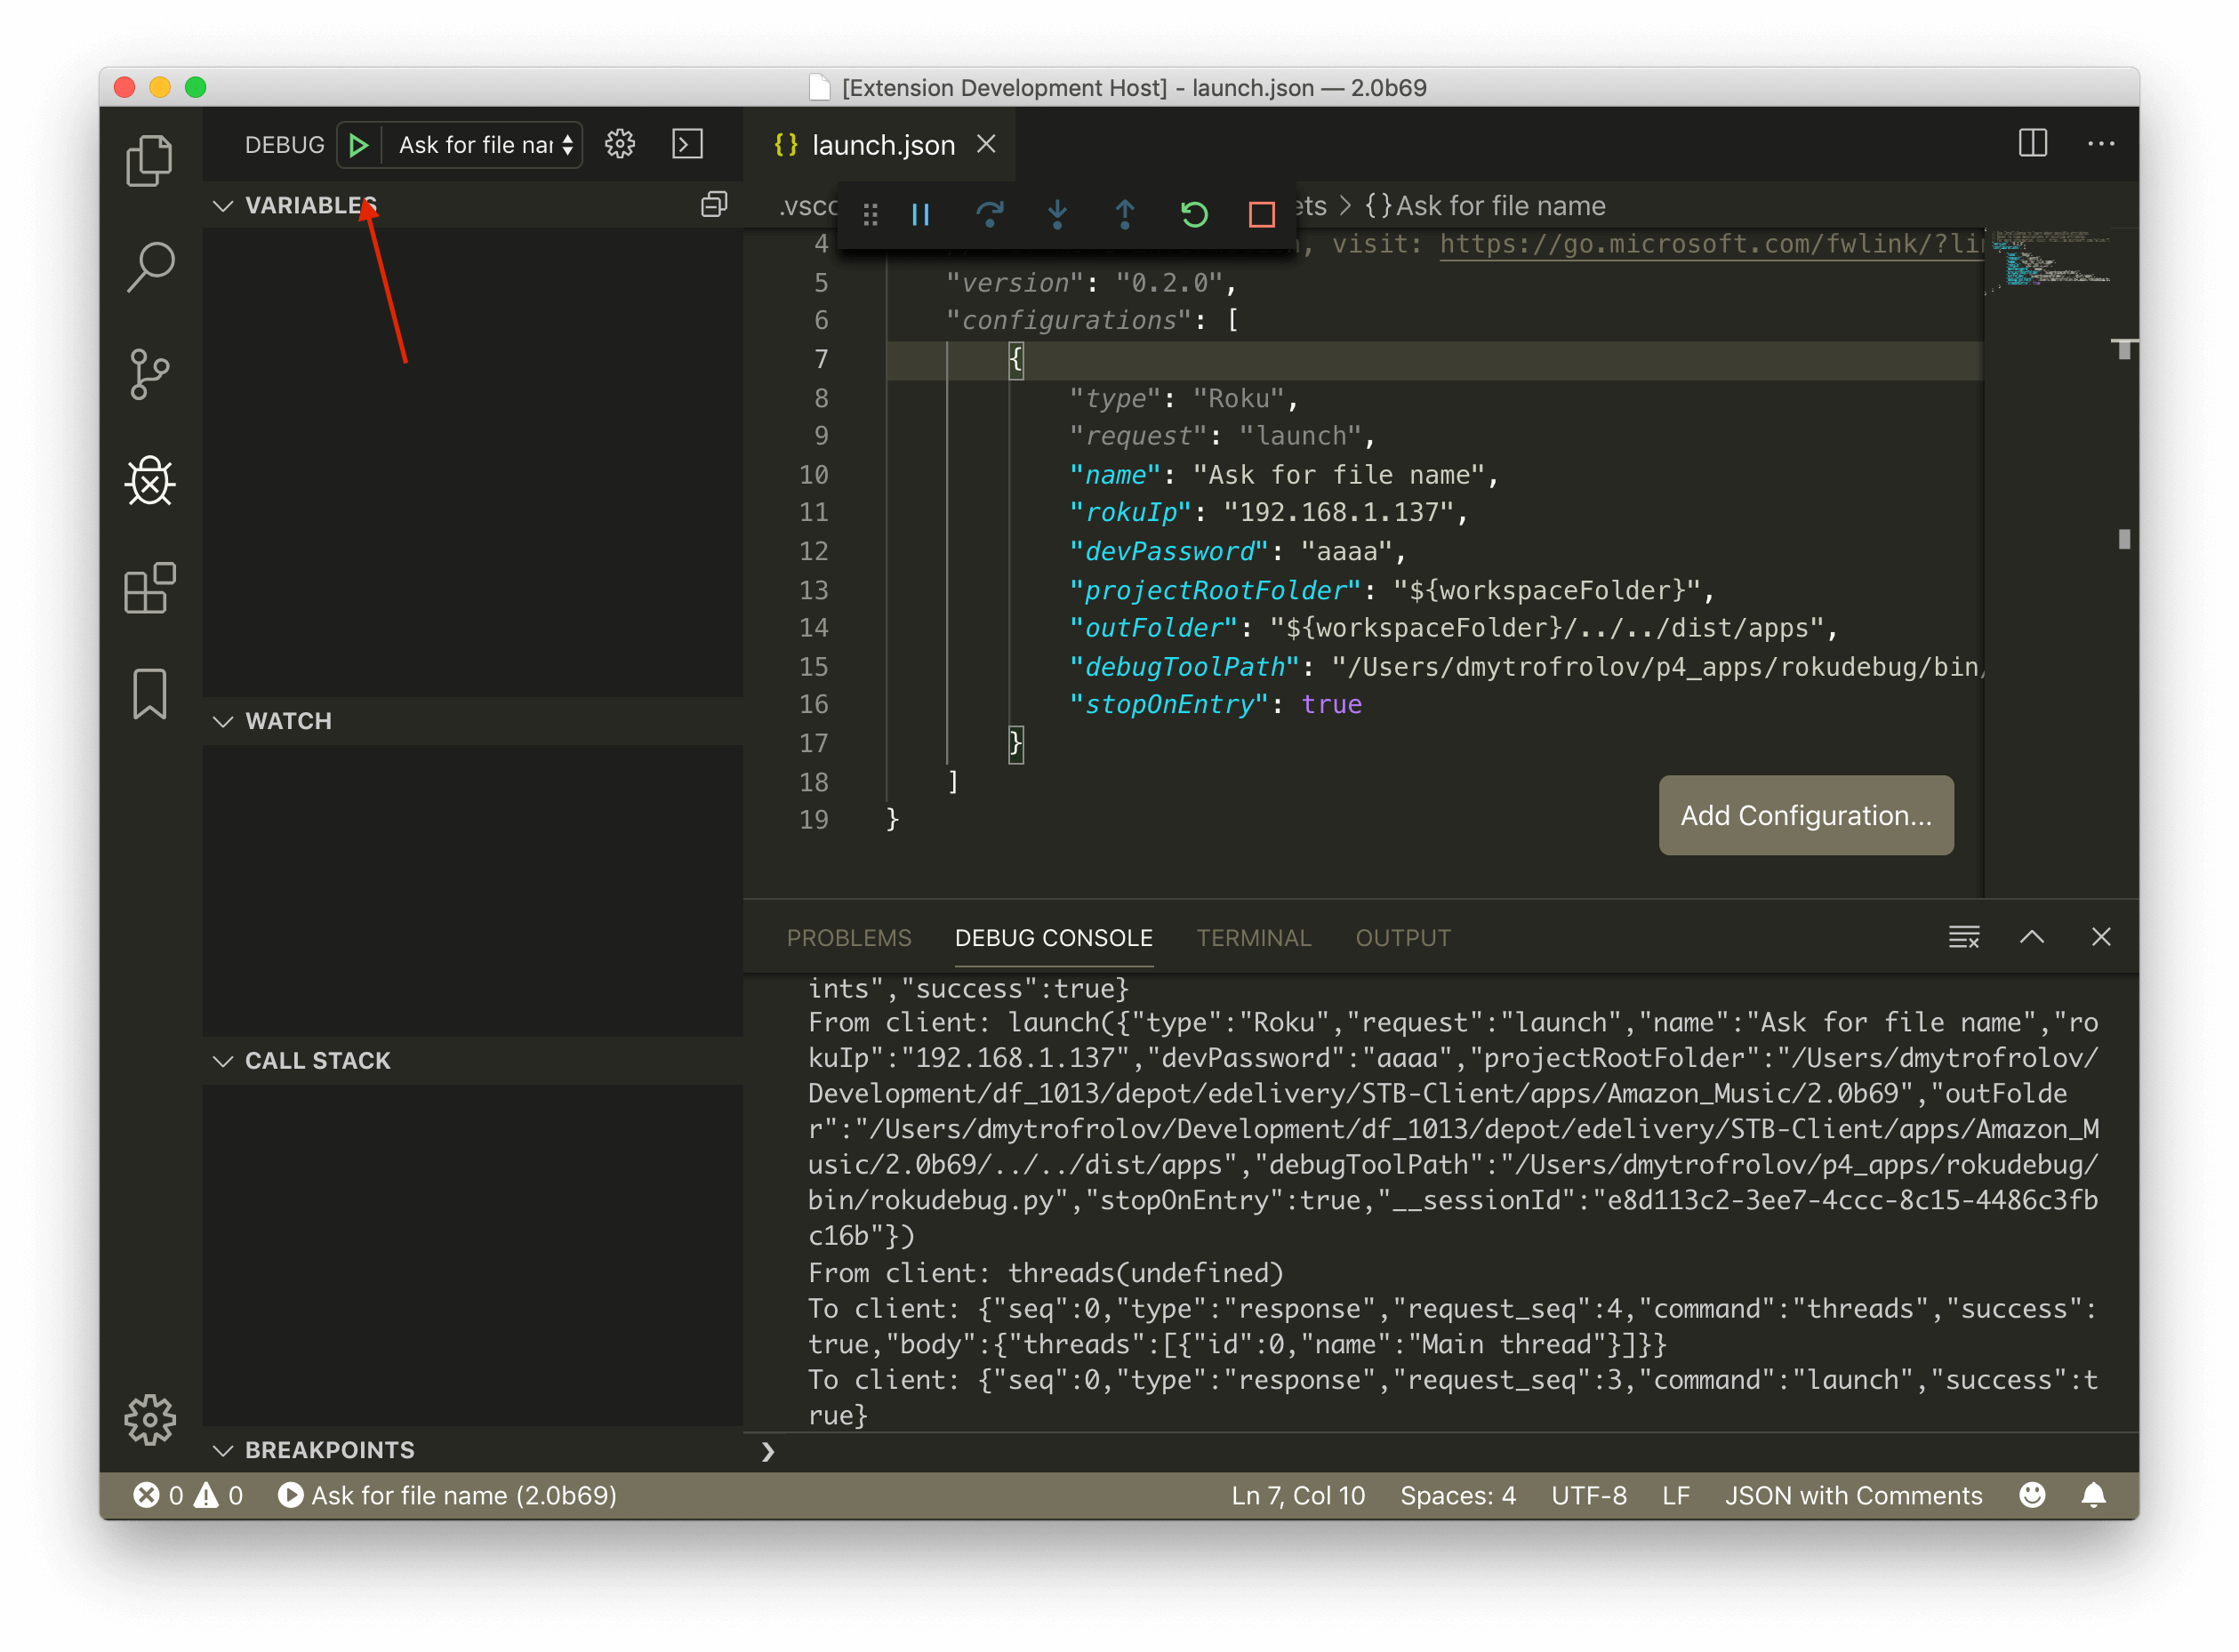Select Step Over in the debug toolbar

989,214
